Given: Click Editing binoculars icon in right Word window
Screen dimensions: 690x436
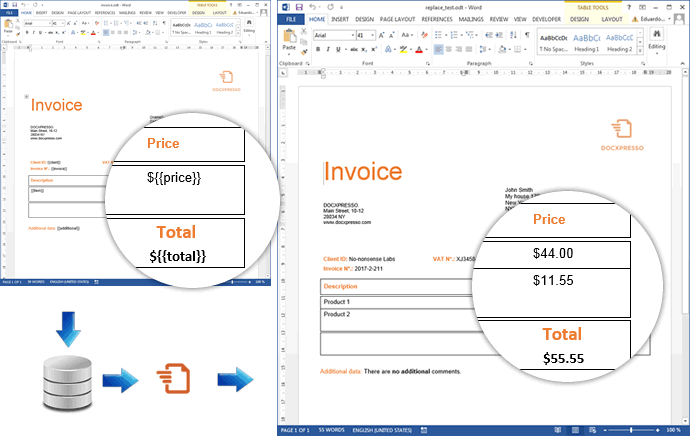Looking at the screenshot, I should point(657,34).
